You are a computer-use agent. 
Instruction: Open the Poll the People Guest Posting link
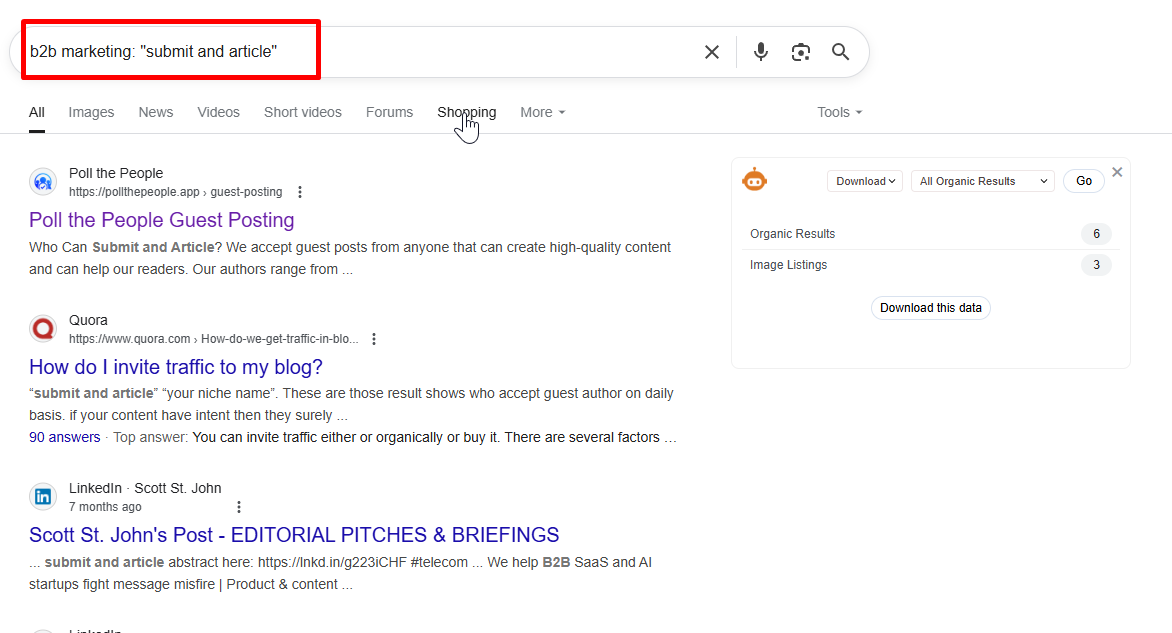pyautogui.click(x=161, y=220)
